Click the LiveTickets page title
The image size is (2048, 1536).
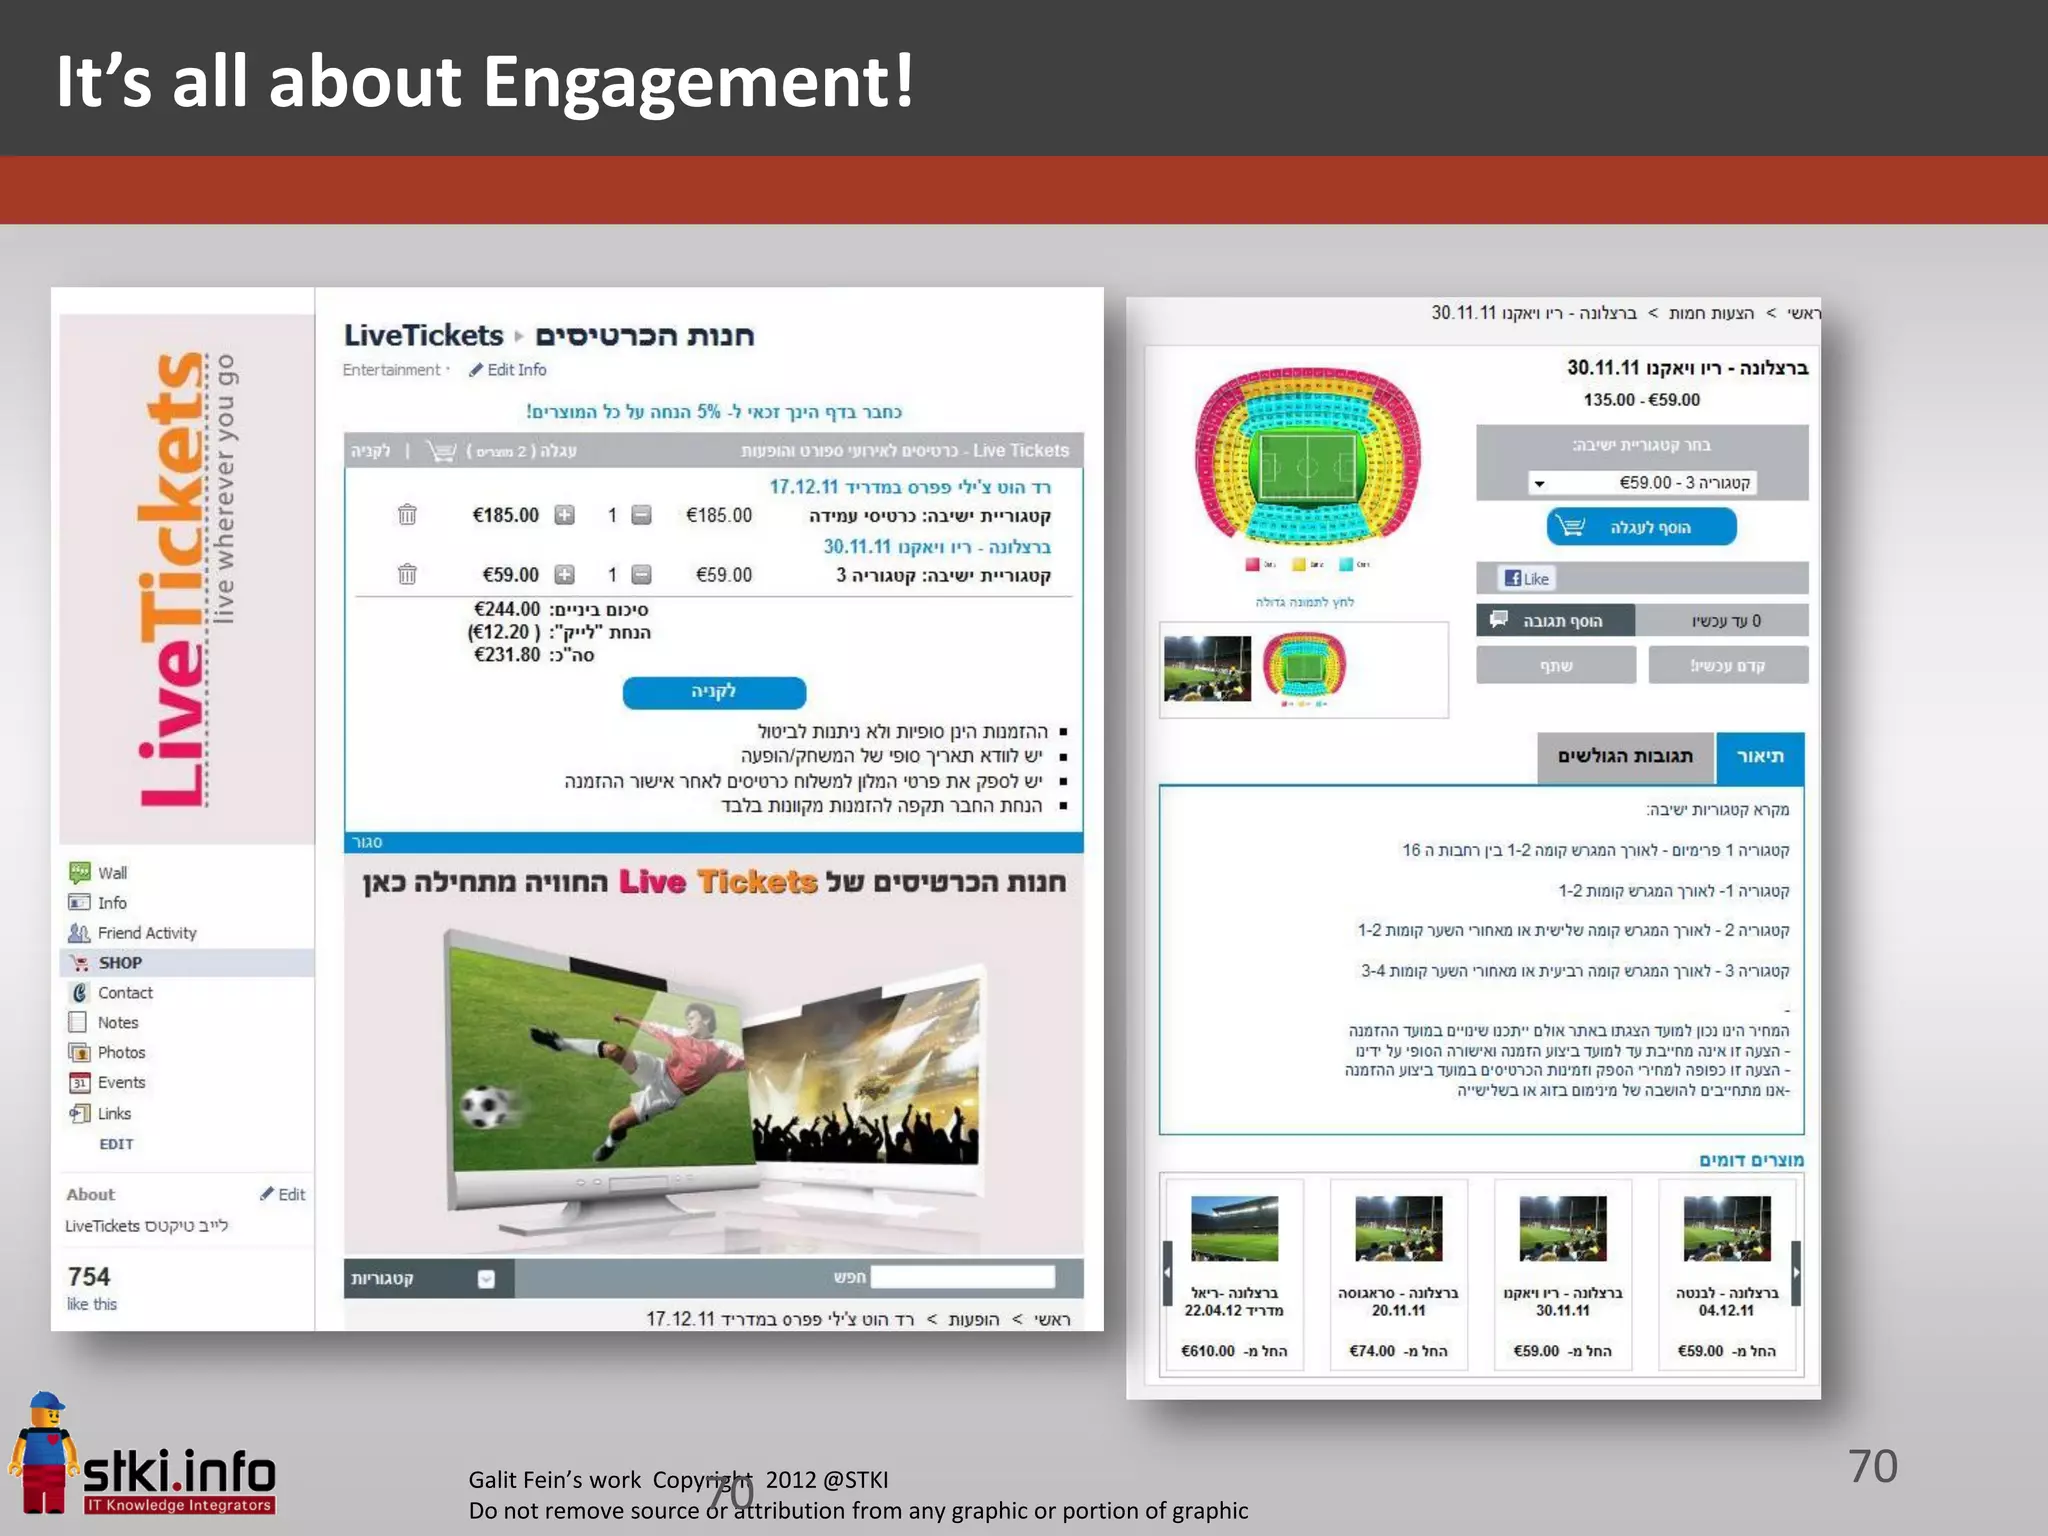tap(423, 335)
